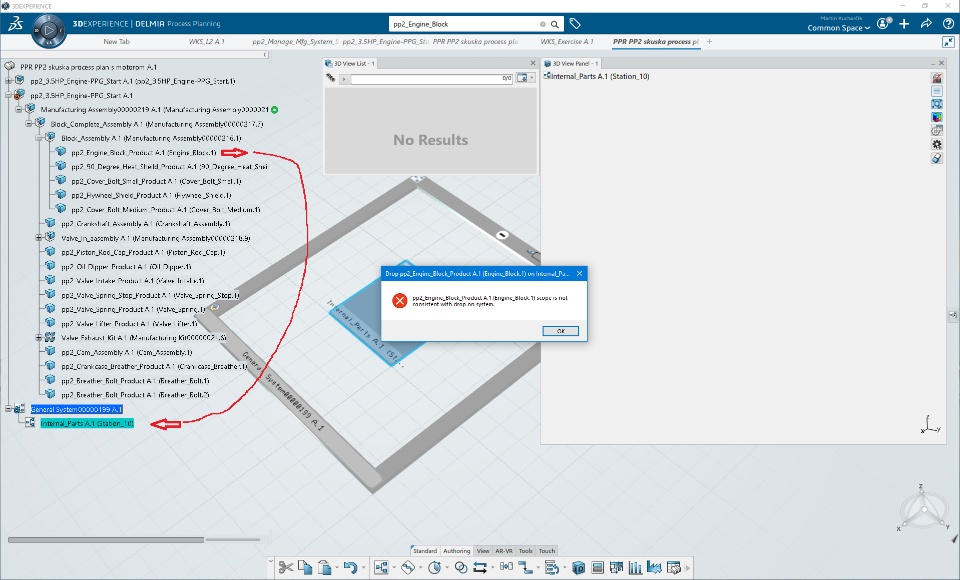960x580 pixels.
Task: Expand the first pp2_3.5HP_Engine-PPG_Start node
Action: tap(9, 81)
